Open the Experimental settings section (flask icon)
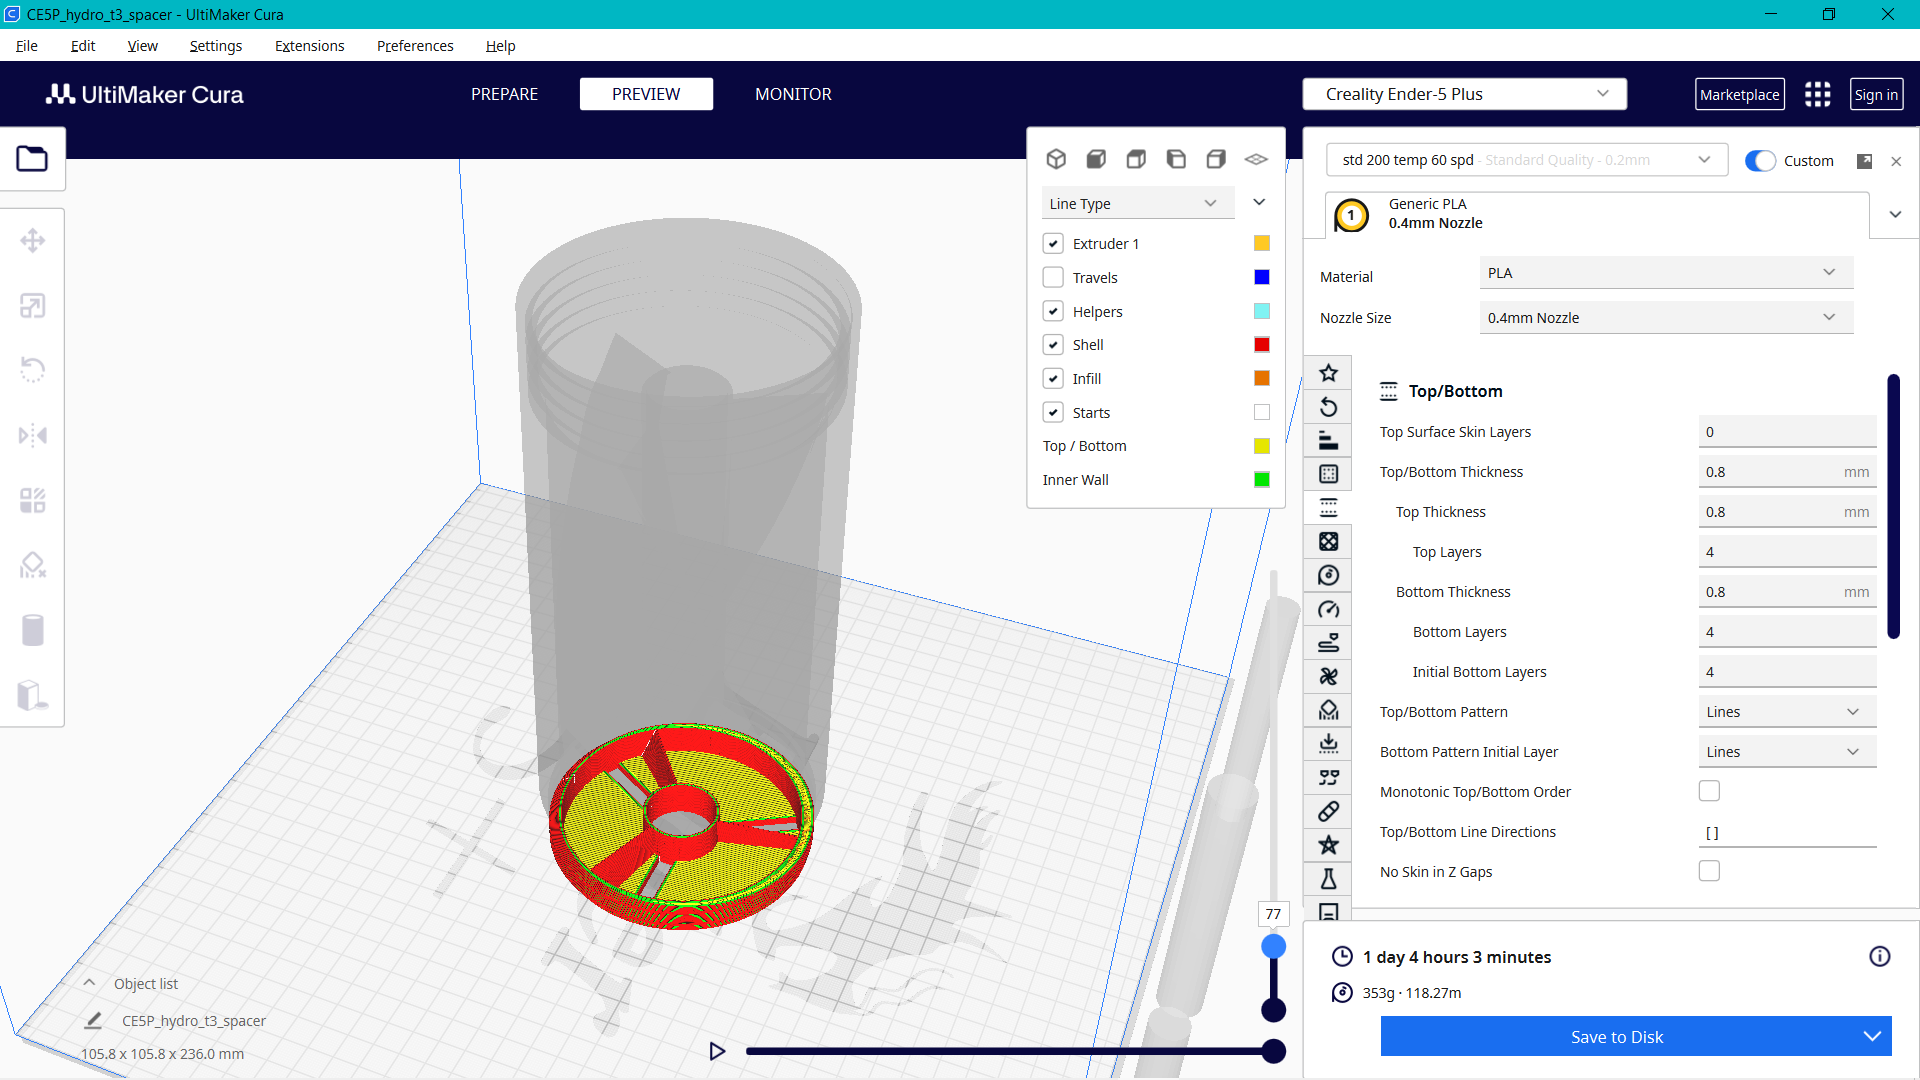Screen dimensions: 1920x1080 1328,879
